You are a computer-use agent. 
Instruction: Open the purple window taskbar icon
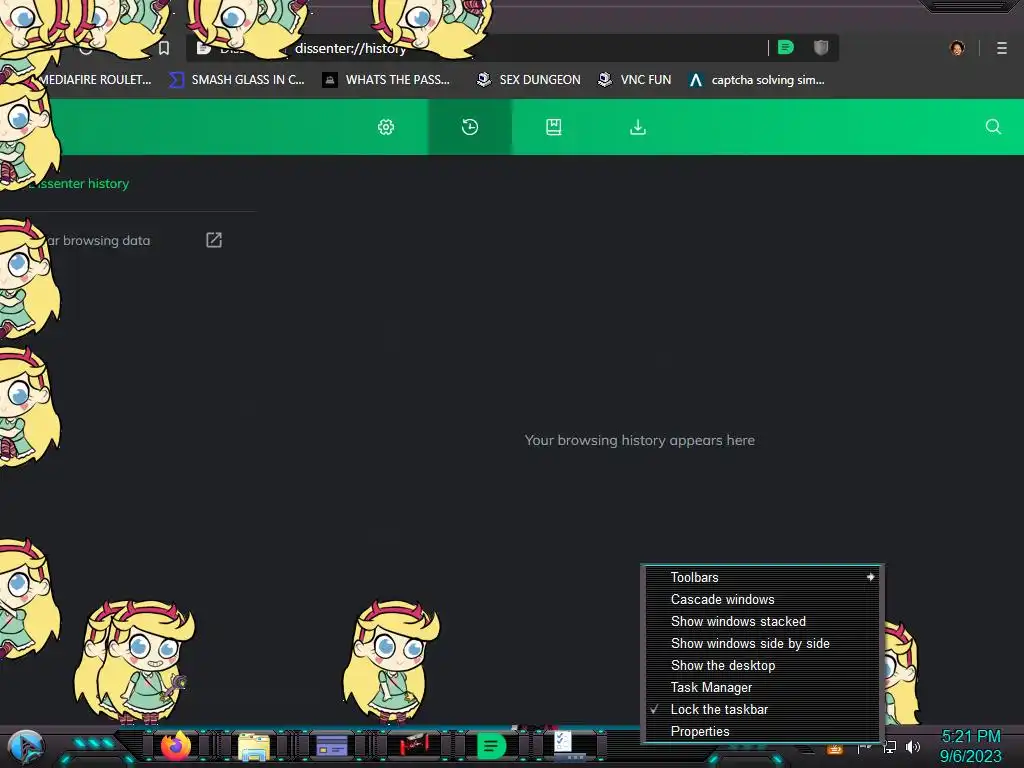(x=332, y=746)
